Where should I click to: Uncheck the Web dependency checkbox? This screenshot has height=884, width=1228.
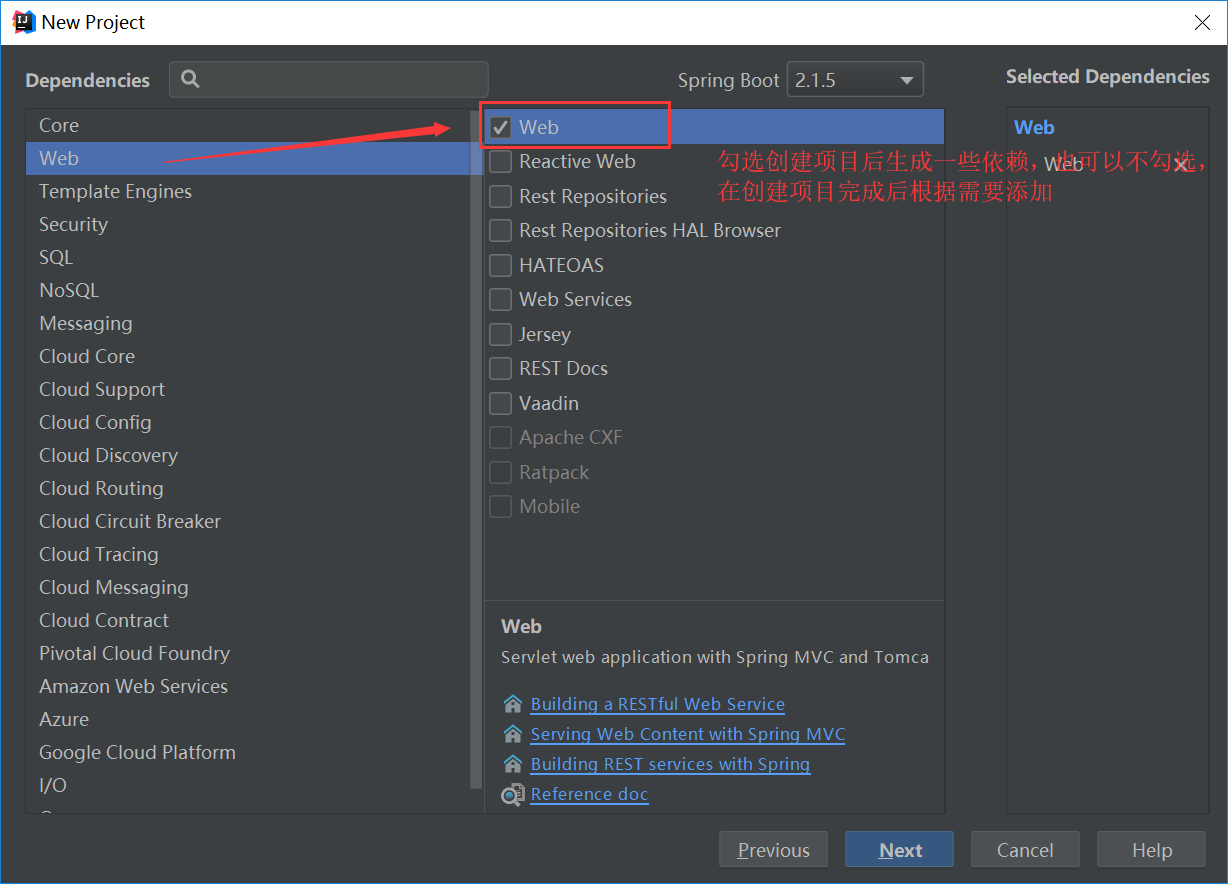pos(501,127)
